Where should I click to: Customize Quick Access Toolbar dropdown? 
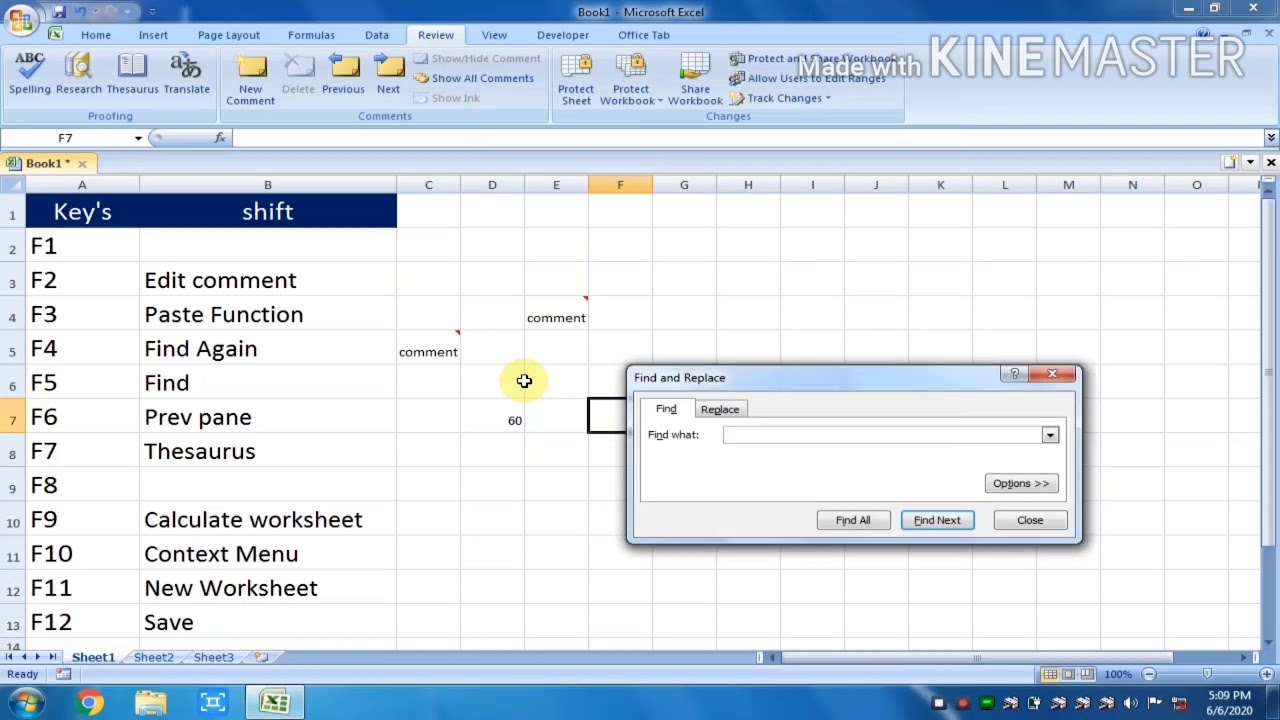click(152, 11)
